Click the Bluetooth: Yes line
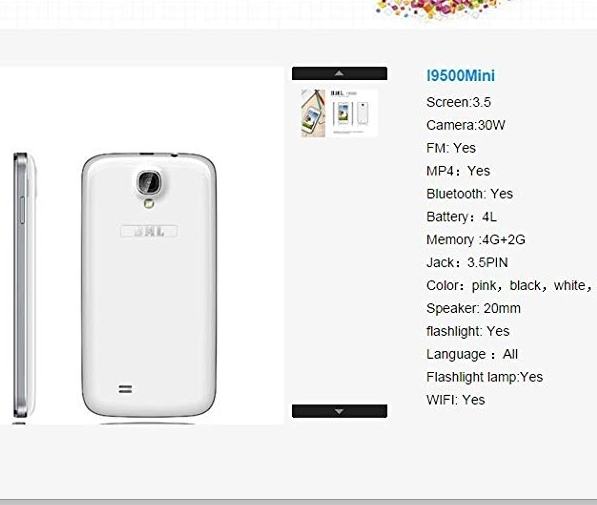 (x=469, y=194)
